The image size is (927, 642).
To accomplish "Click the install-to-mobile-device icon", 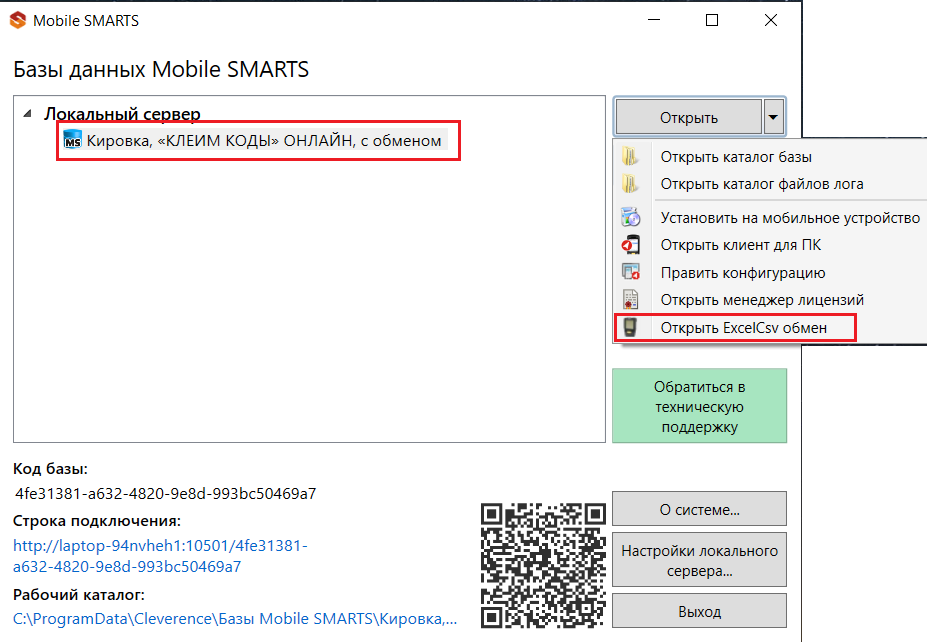I will [x=630, y=218].
